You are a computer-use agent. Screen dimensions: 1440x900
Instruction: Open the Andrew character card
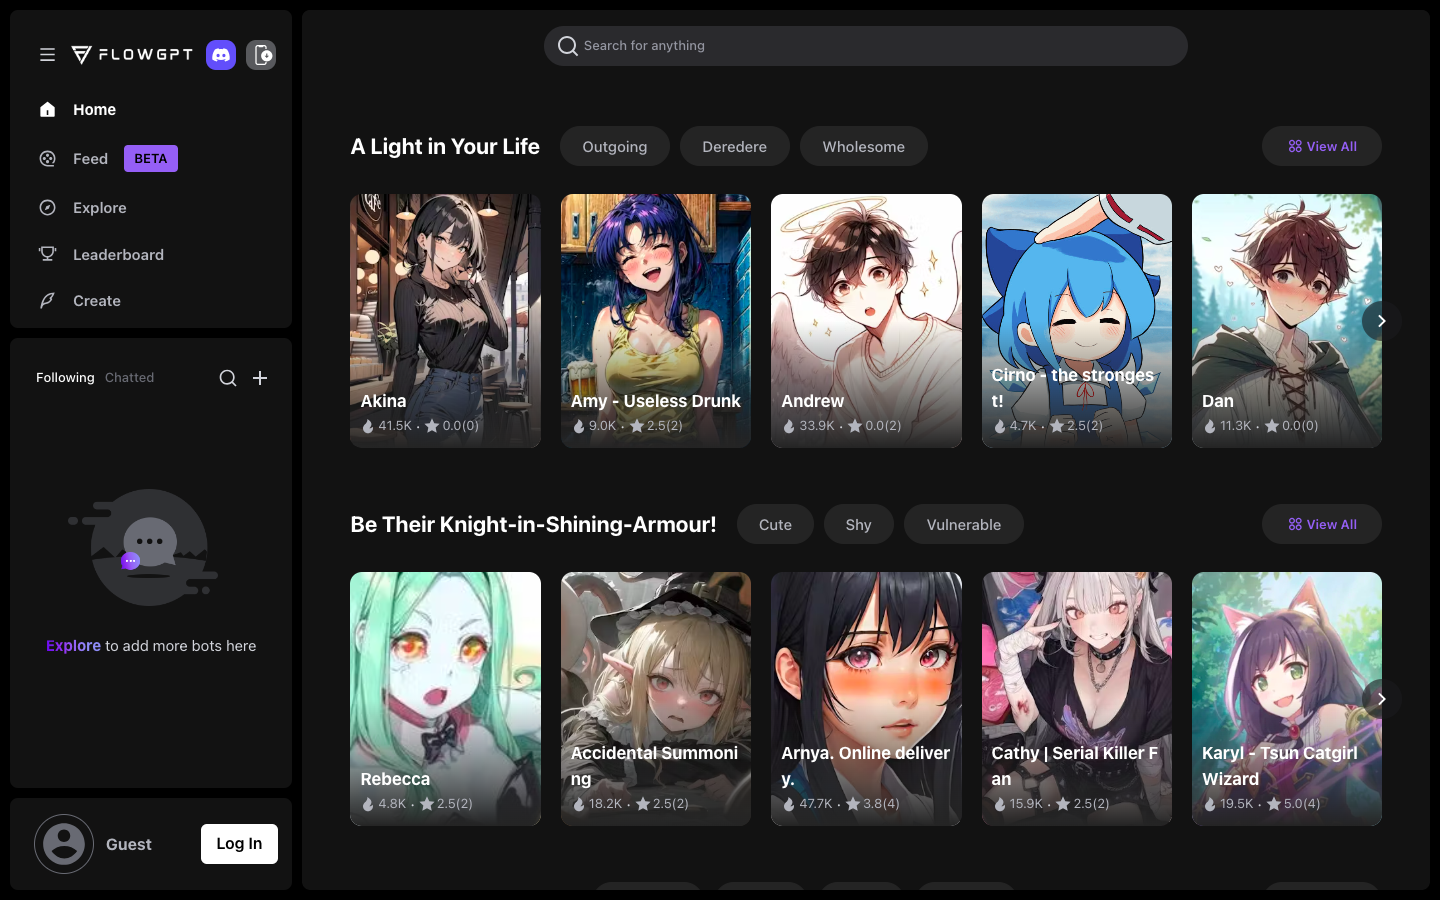coord(866,321)
